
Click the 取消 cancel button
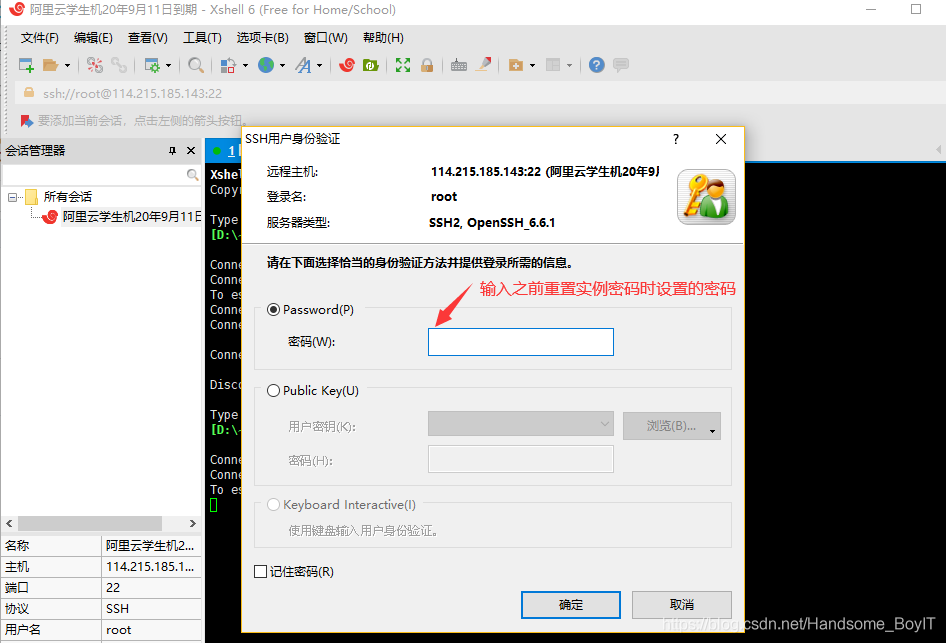682,604
